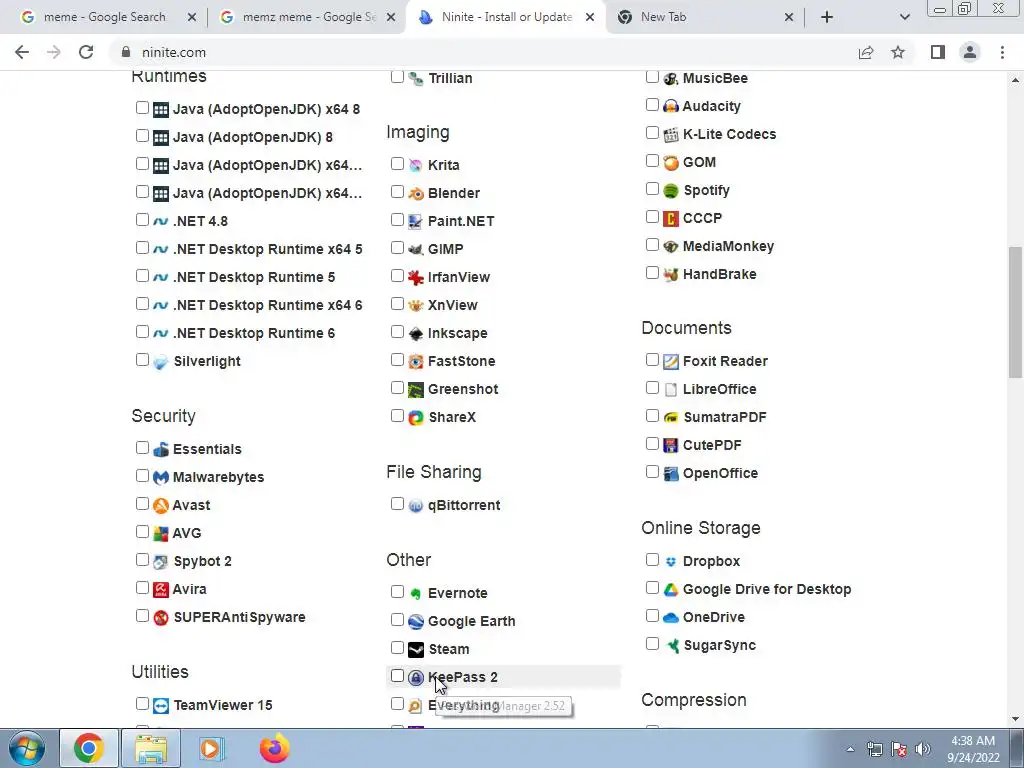Open the Chrome three-dot menu
1024x768 pixels.
(x=1002, y=52)
